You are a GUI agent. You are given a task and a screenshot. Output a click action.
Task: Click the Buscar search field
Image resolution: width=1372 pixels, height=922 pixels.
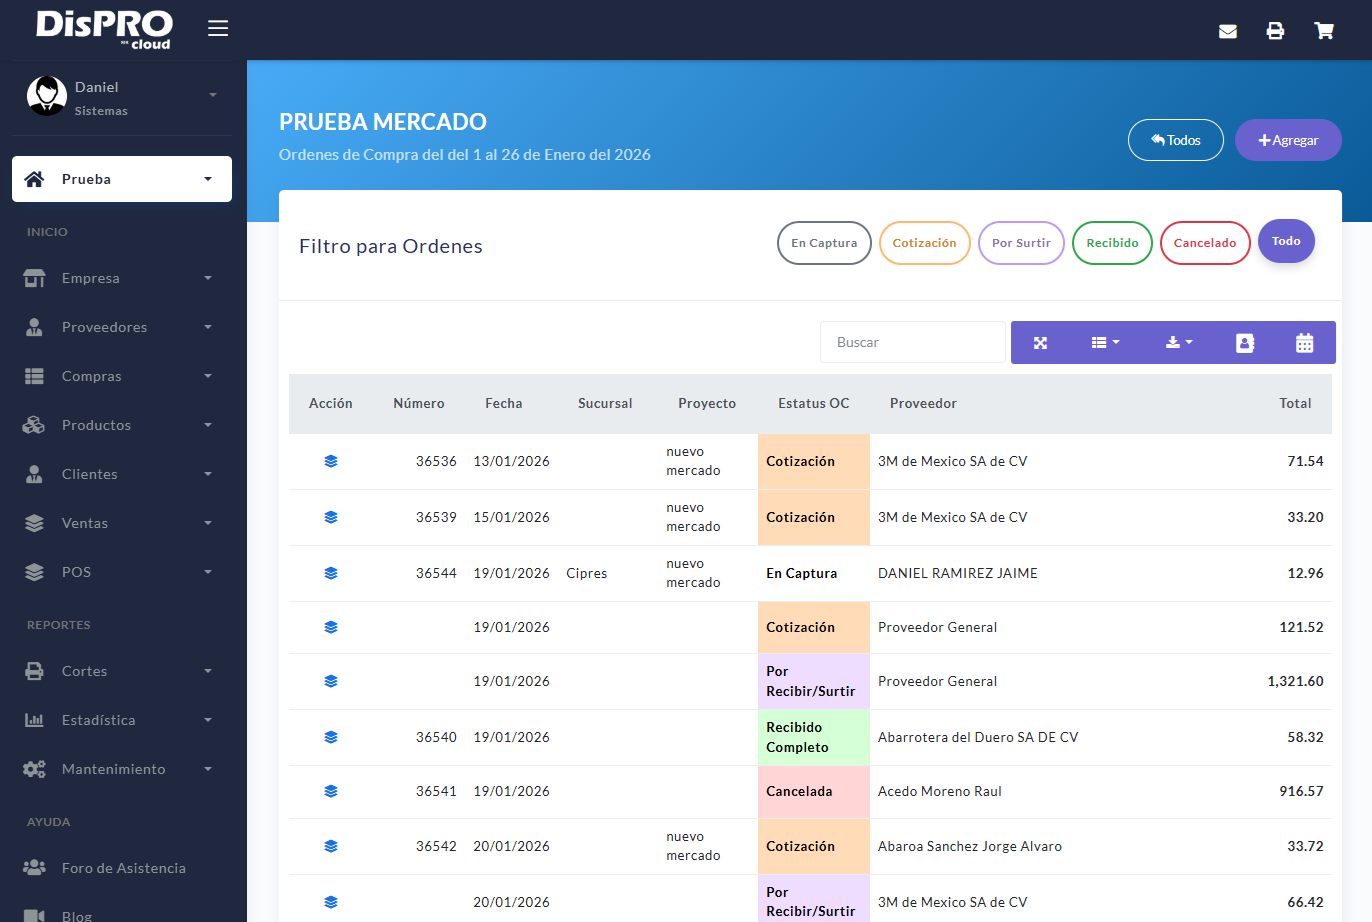tap(912, 342)
